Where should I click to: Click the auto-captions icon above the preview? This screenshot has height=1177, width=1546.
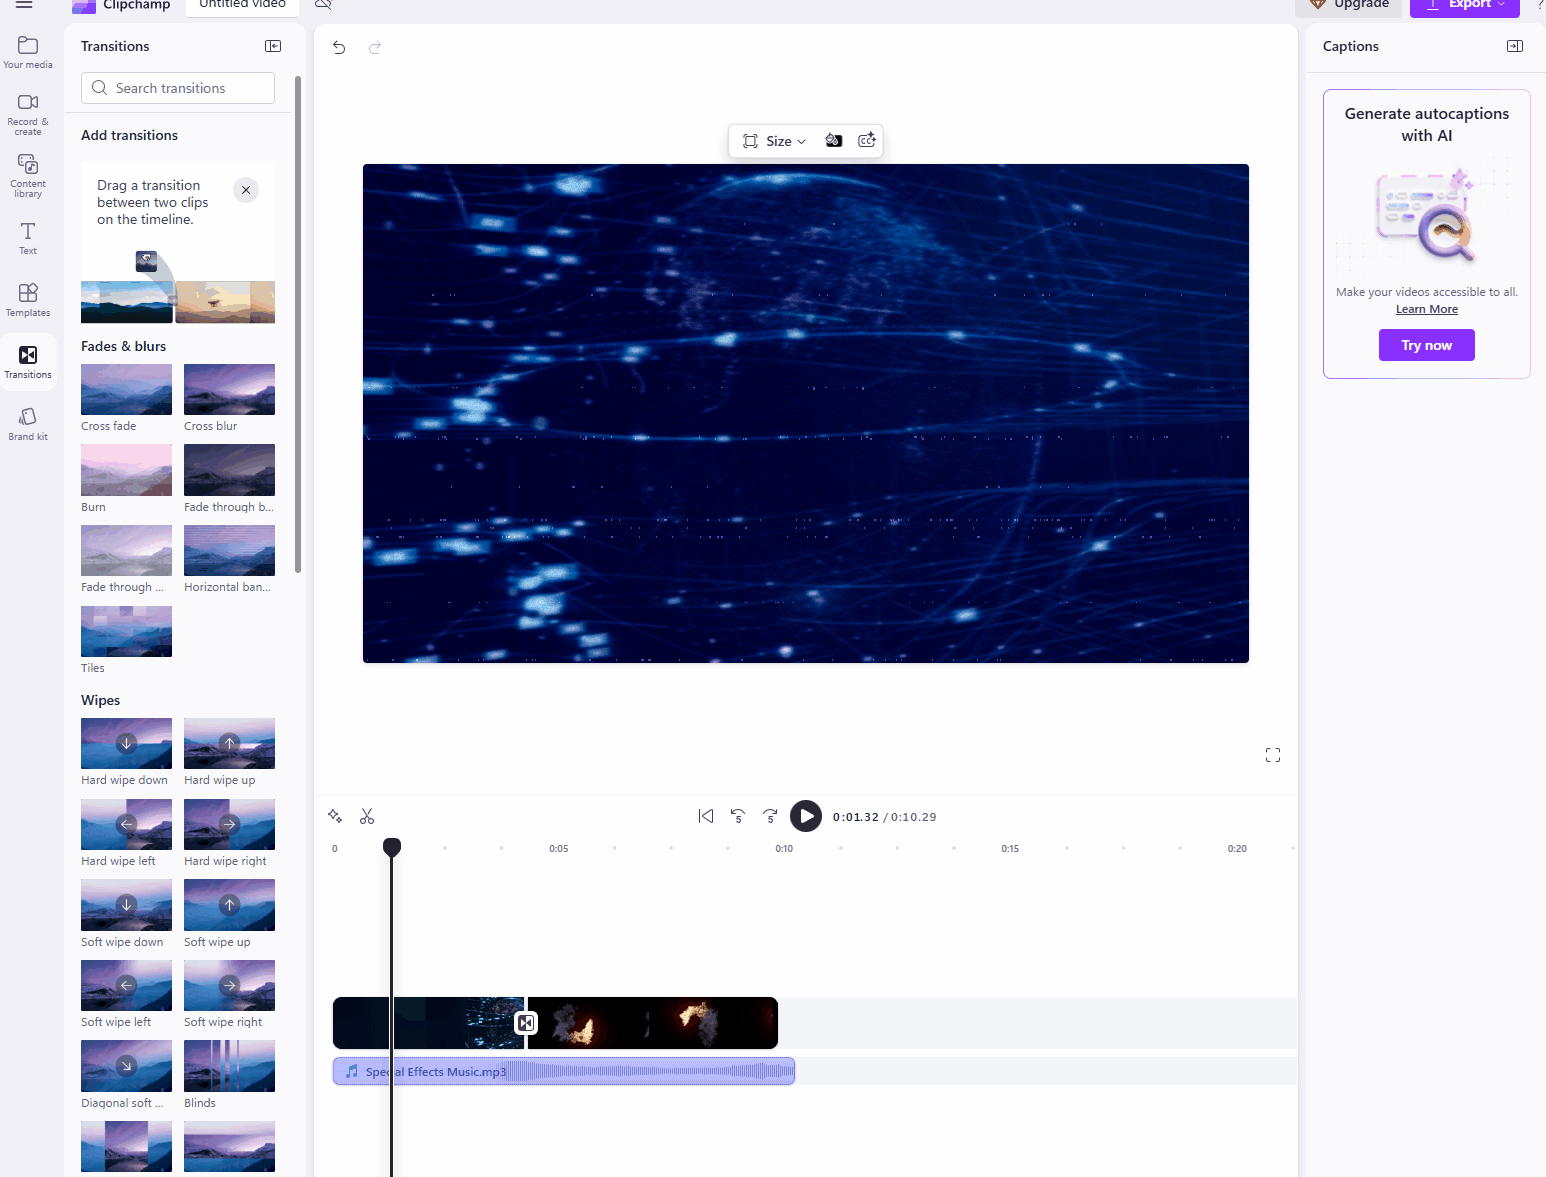point(866,140)
